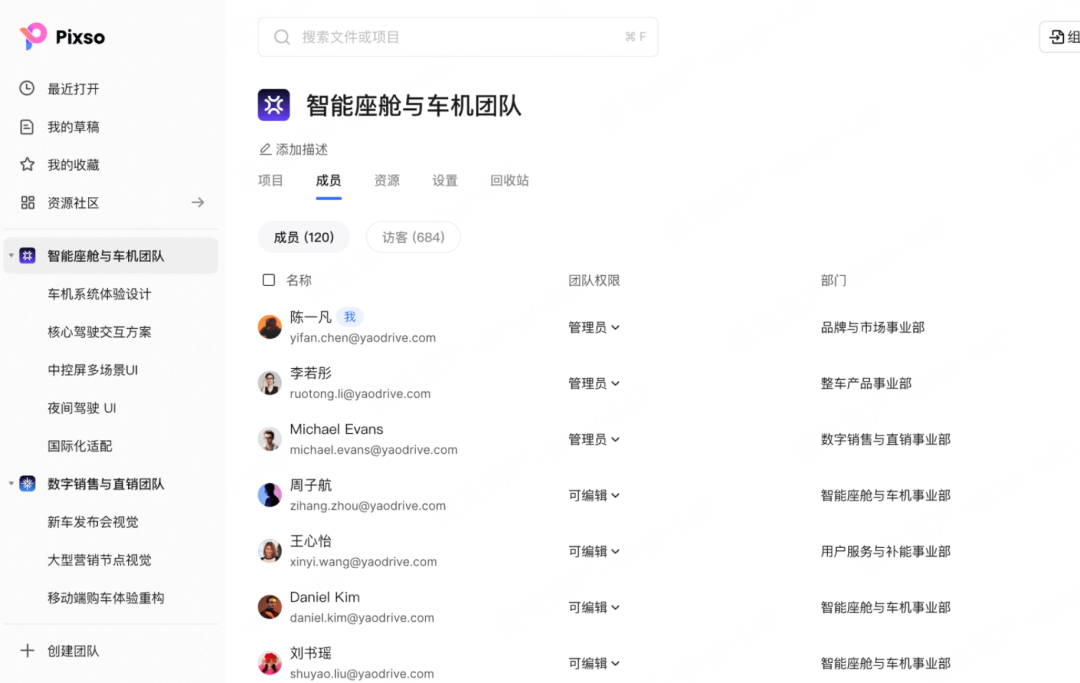Click search magnifier icon
Image resolution: width=1080 pixels, height=683 pixels.
tap(282, 37)
